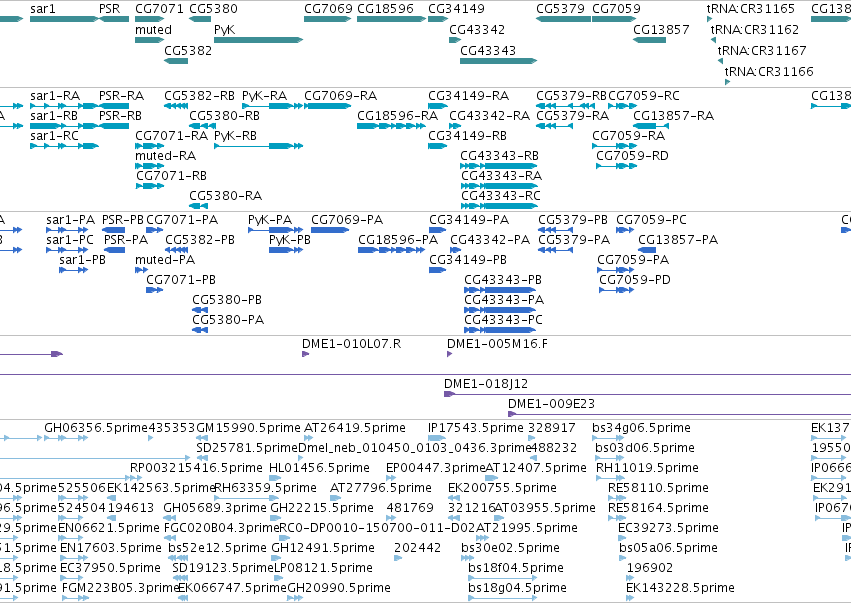The image size is (851, 603).
Task: Click the CG43343-RC transcript label
Action: [500, 196]
